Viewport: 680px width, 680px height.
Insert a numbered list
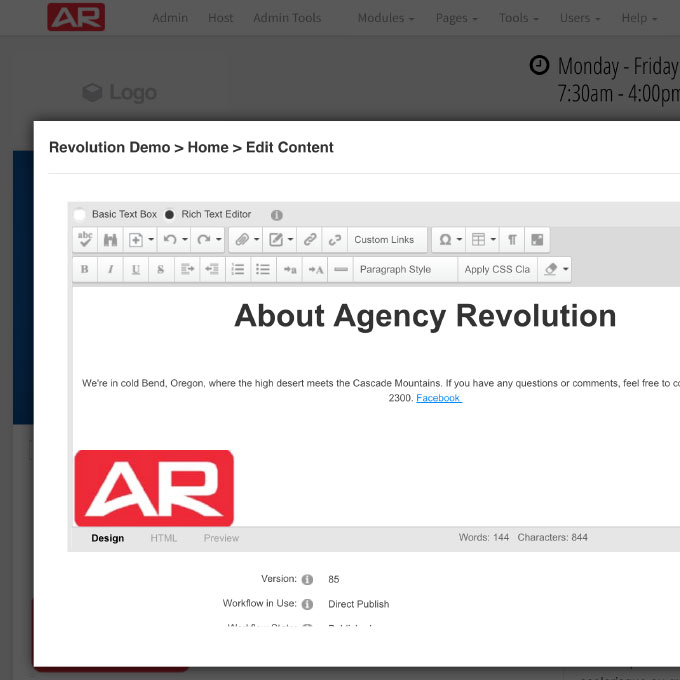[238, 269]
